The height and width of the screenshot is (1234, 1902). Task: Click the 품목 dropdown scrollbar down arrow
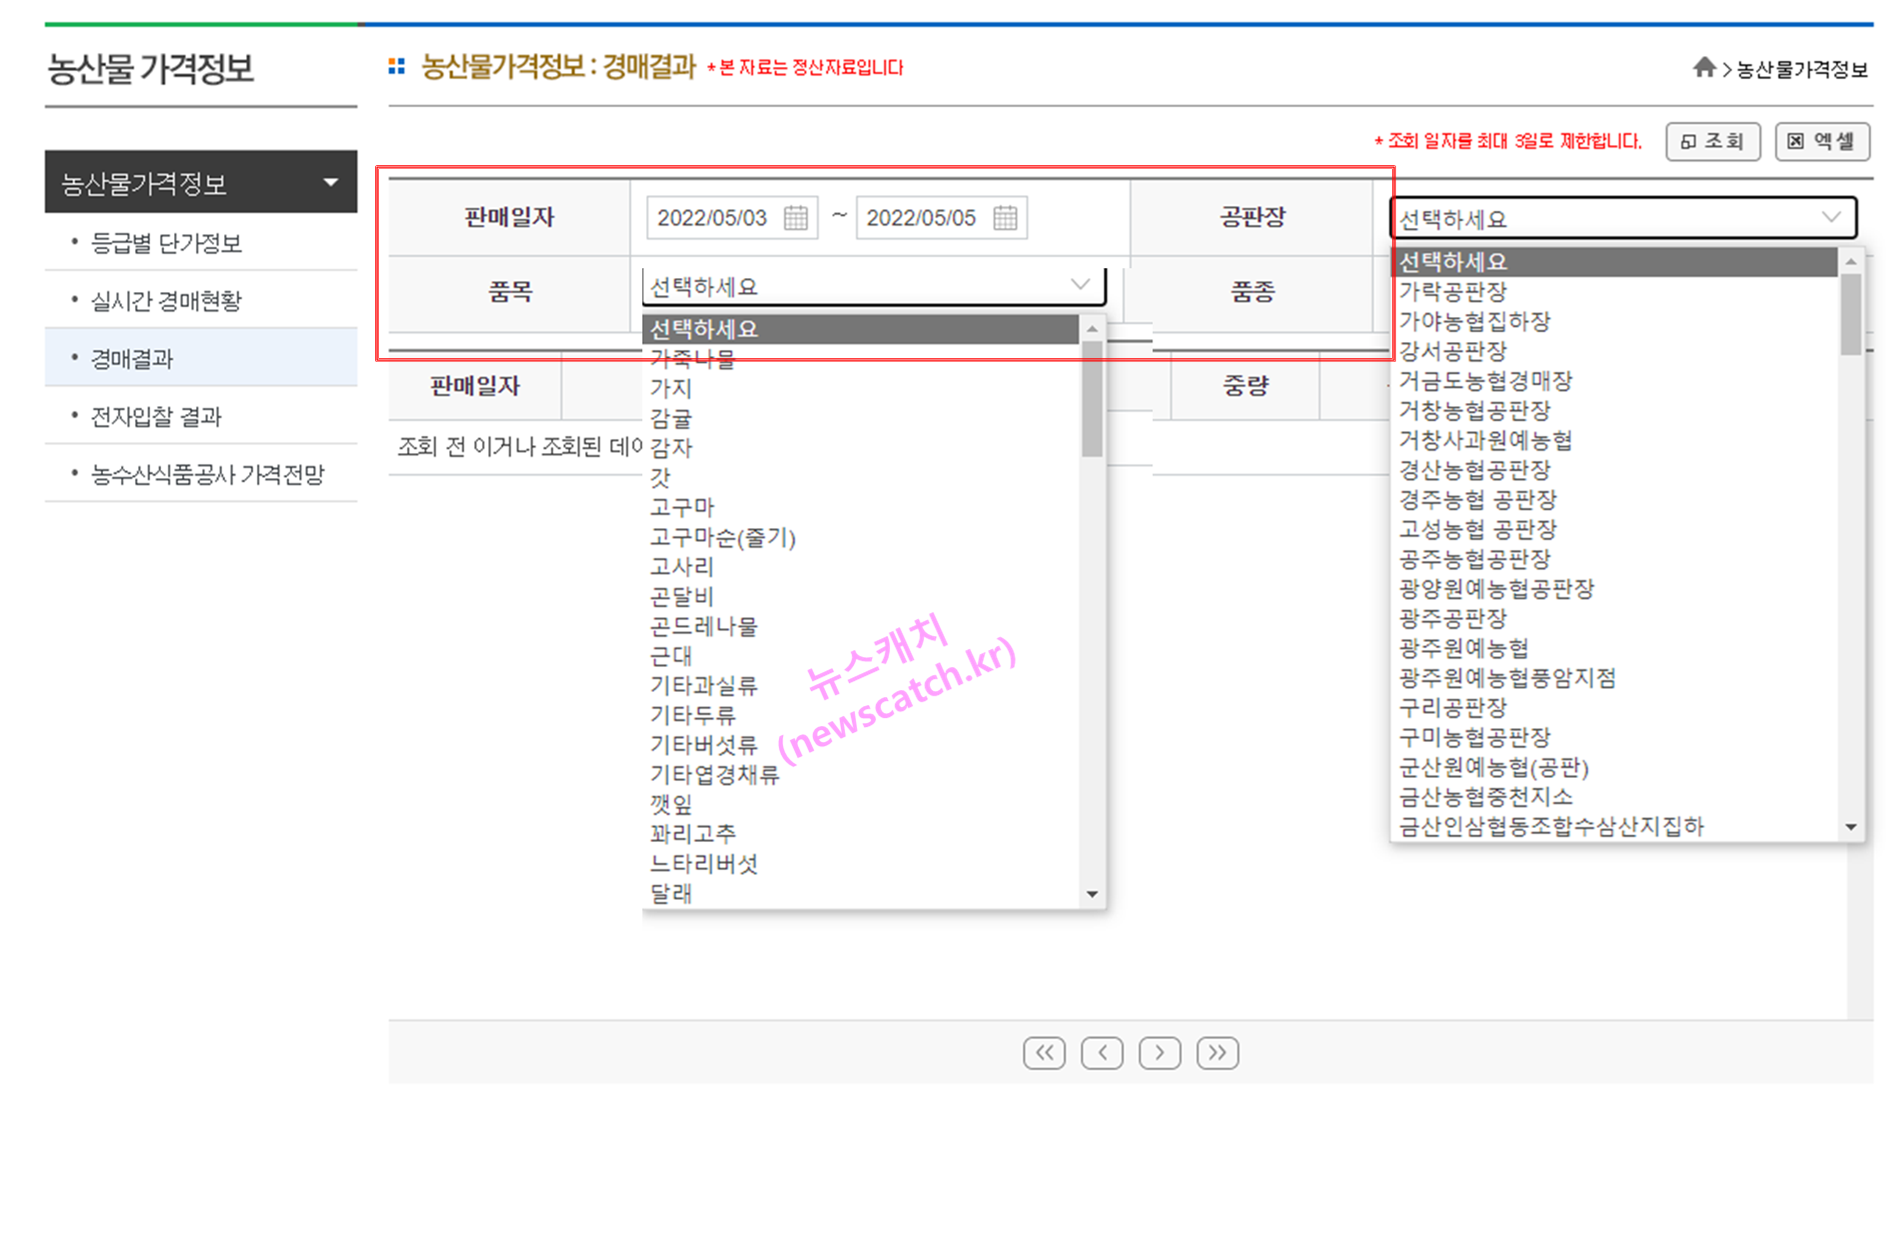coord(1092,893)
